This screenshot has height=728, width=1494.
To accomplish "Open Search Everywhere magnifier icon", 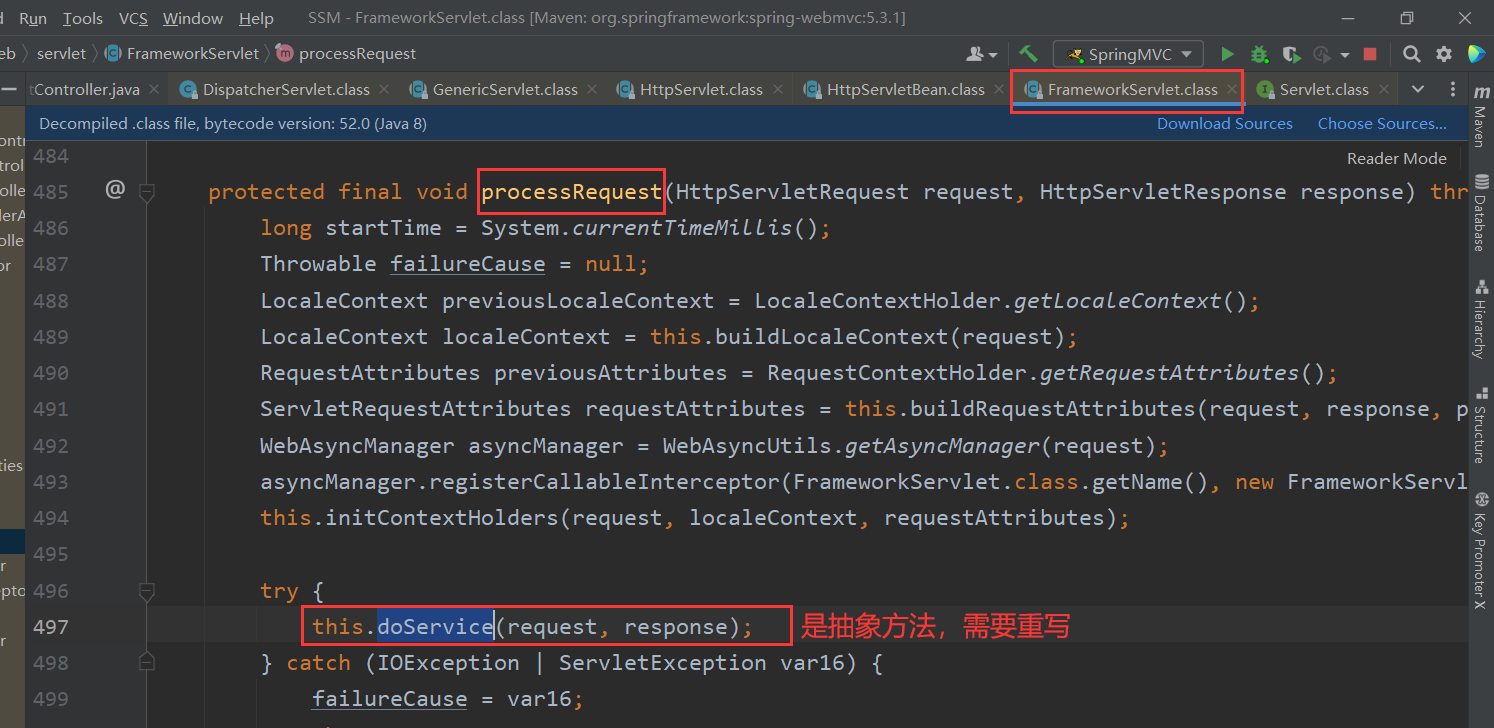I will [1411, 54].
